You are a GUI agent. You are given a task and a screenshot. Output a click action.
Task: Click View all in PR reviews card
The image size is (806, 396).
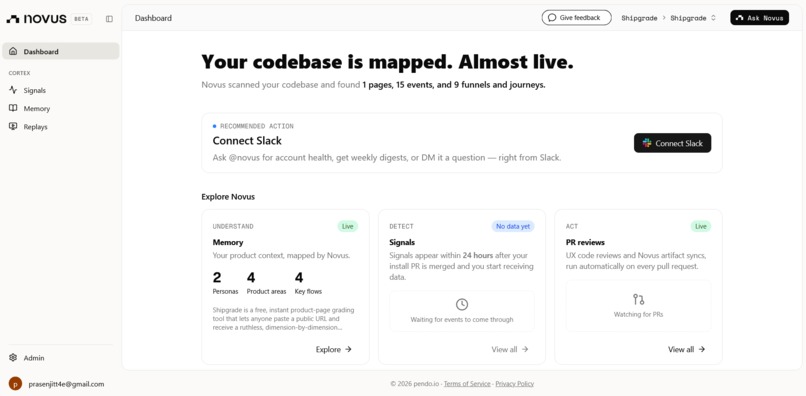[x=686, y=349]
